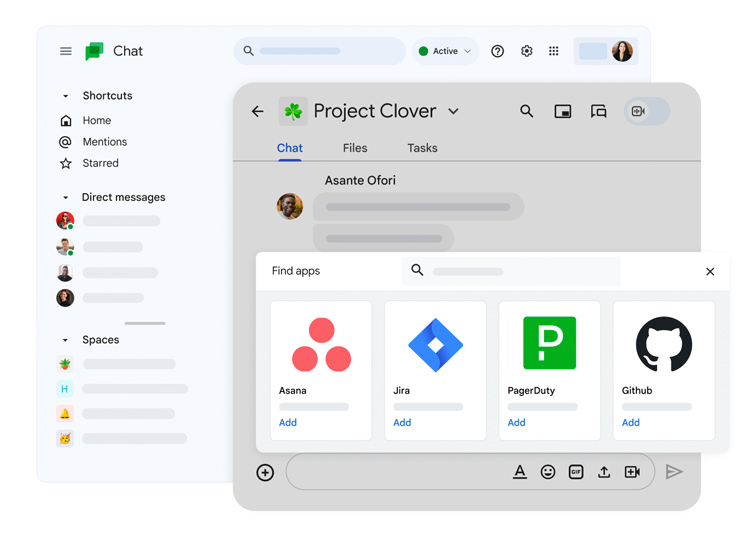The height and width of the screenshot is (548, 750).
Task: Click the Jira app logo
Action: [435, 345]
